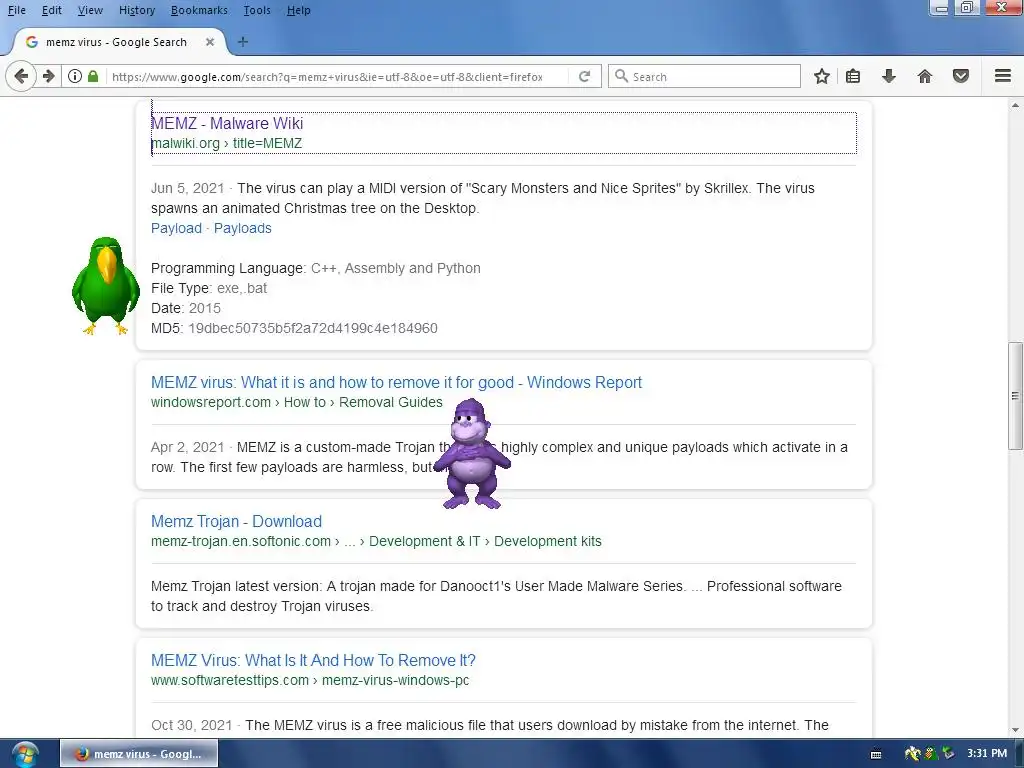Open MEMZ - Malware Wiki result
This screenshot has width=1024, height=768.
coord(227,123)
